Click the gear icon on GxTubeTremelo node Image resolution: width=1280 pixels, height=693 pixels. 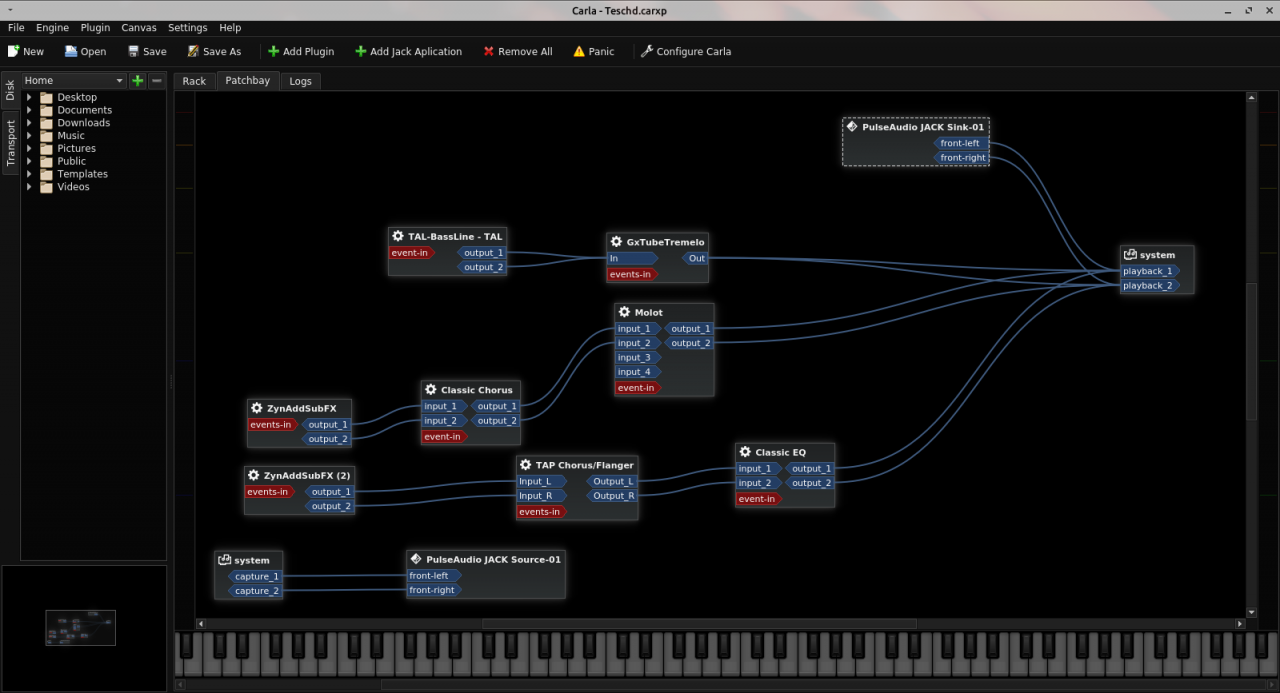click(617, 242)
